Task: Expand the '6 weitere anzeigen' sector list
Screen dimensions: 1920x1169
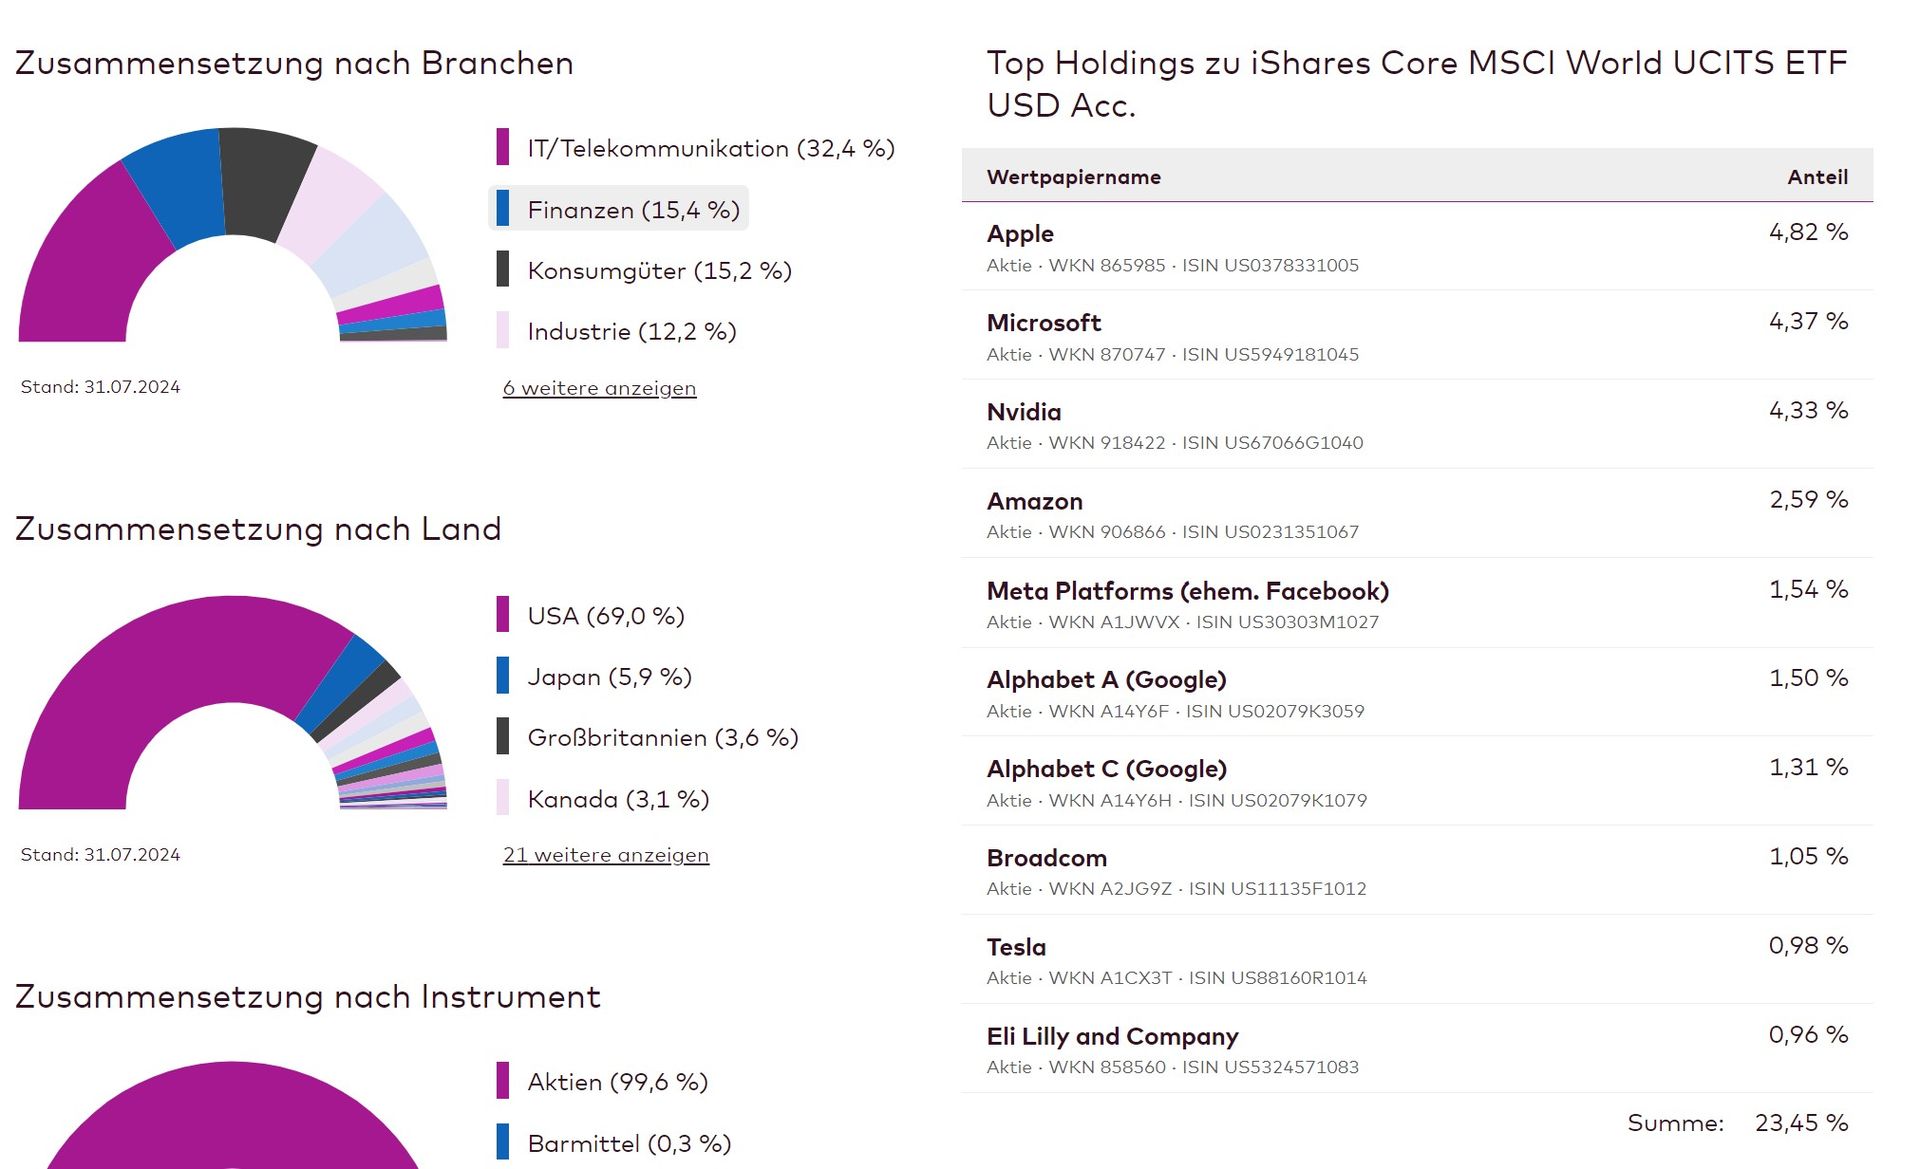Action: click(x=599, y=388)
